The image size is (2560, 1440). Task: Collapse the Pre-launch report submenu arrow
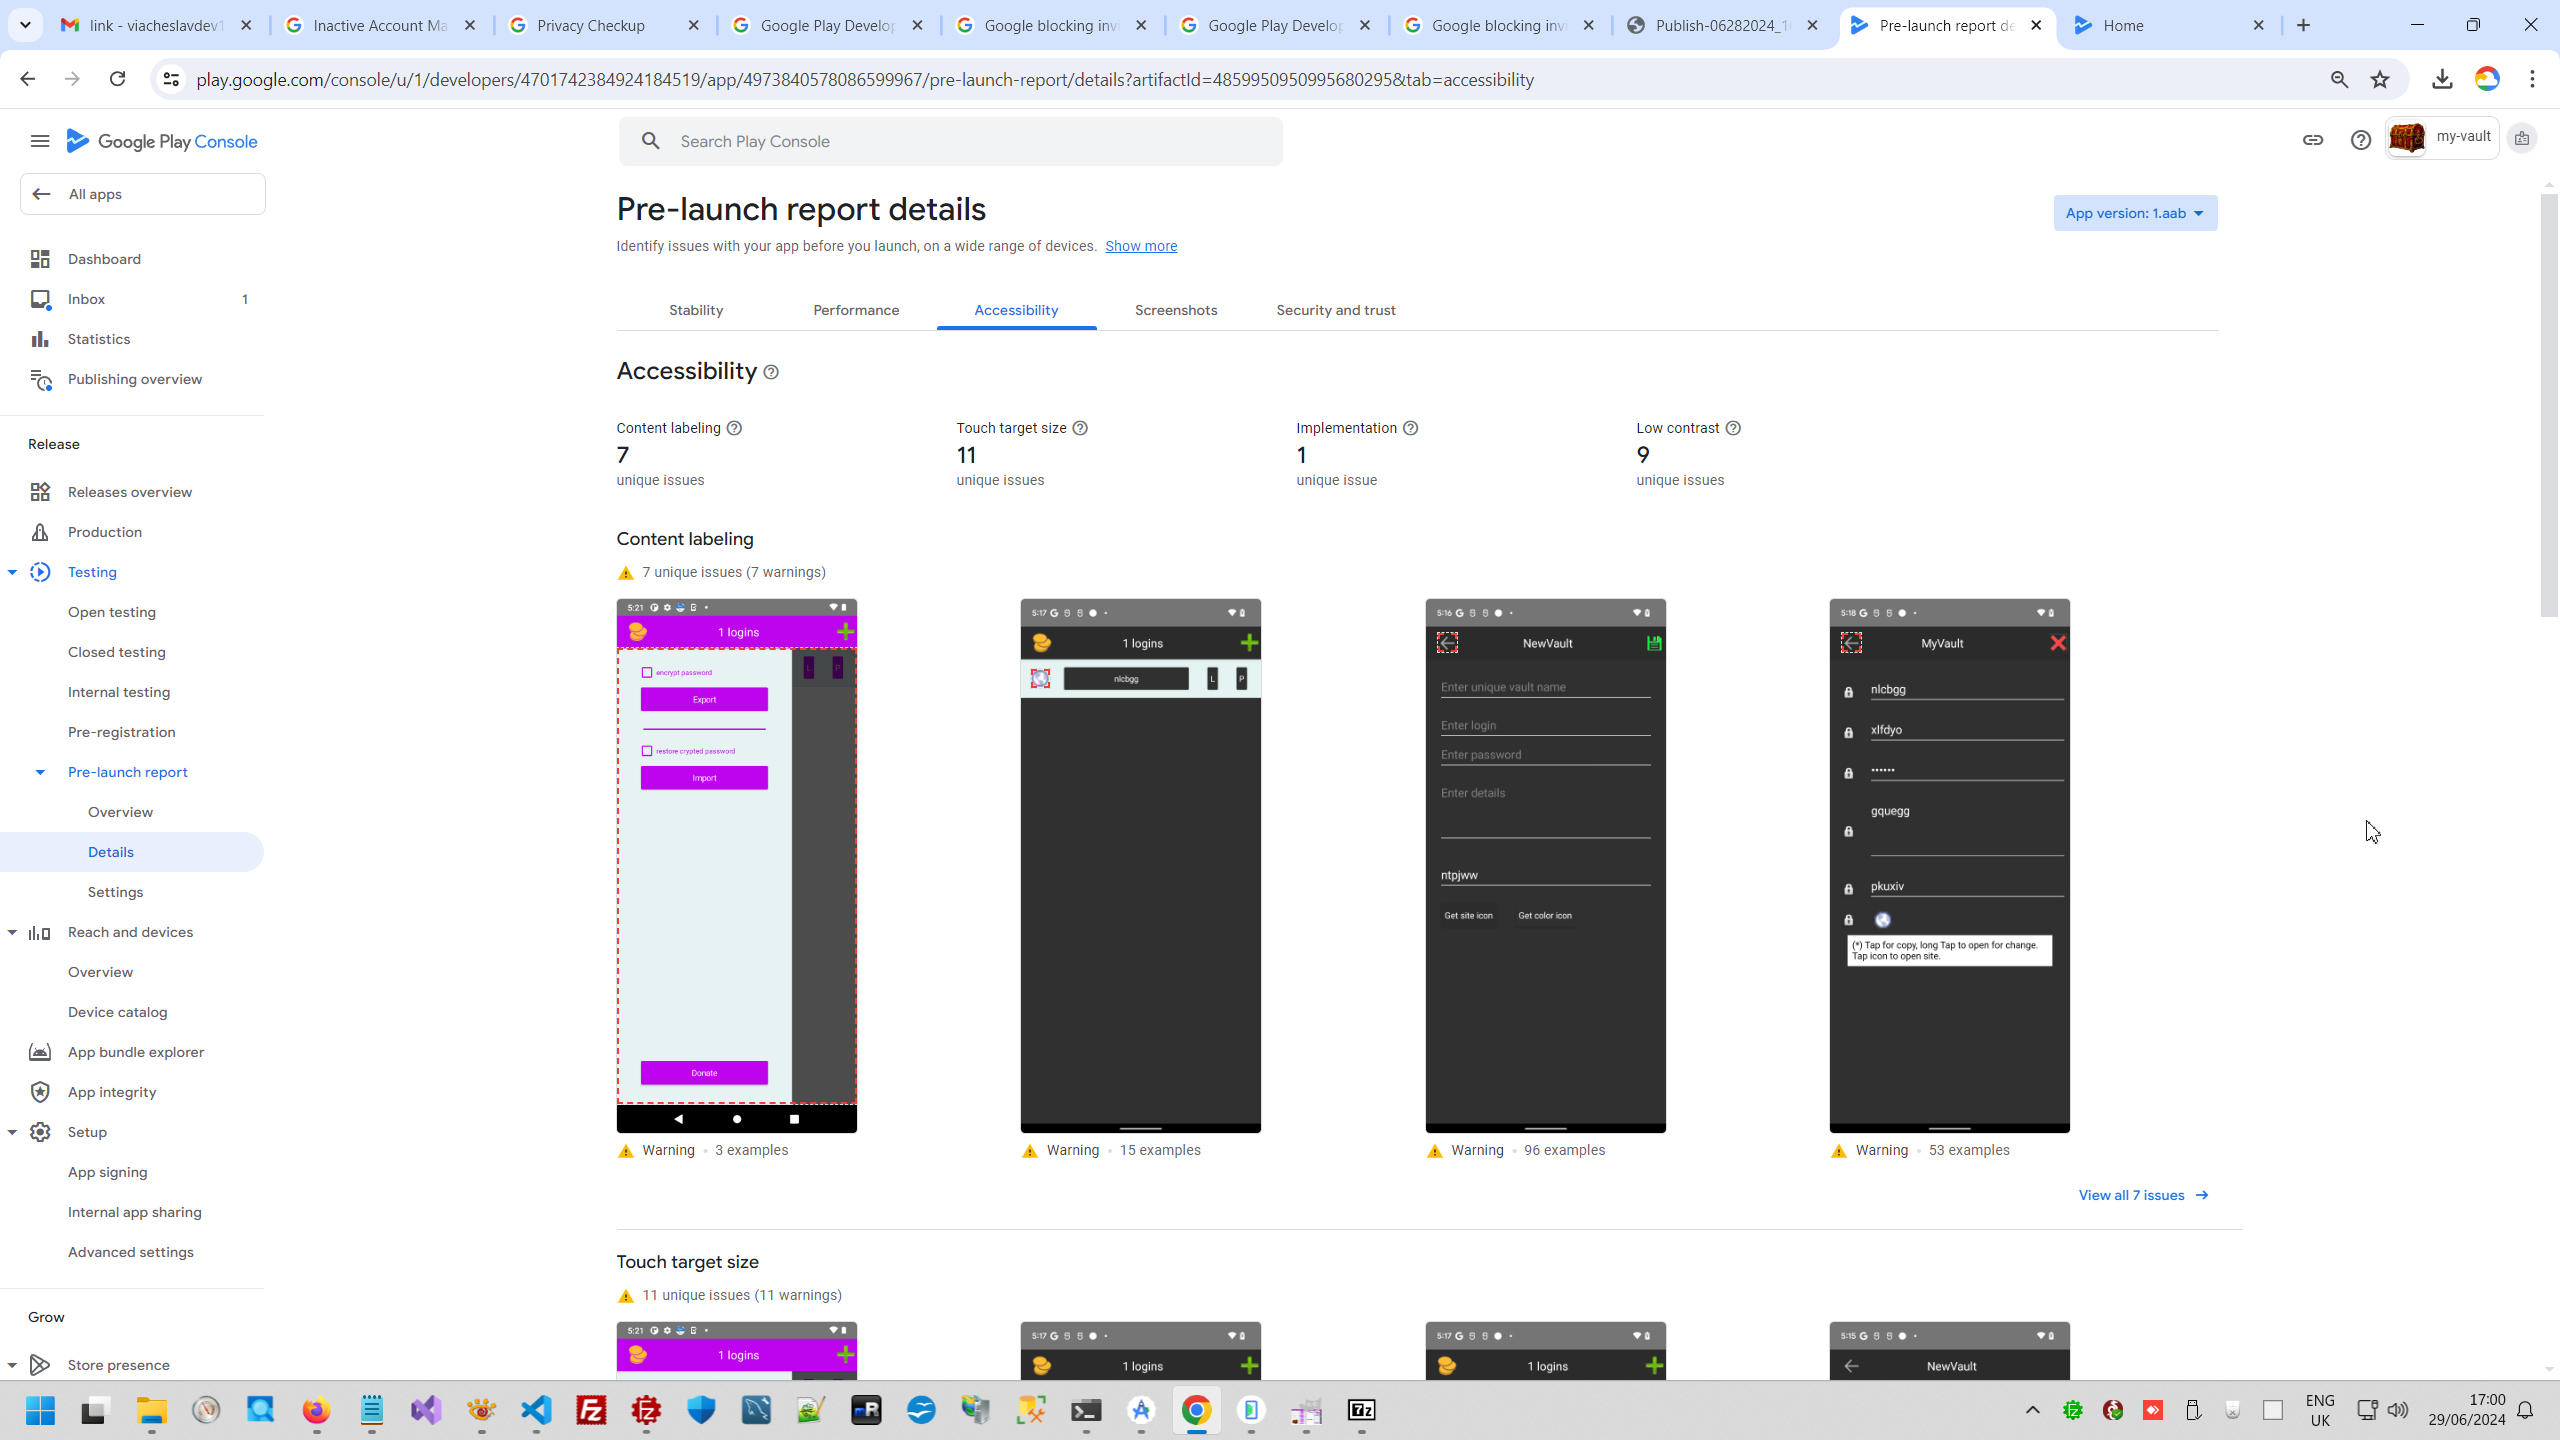[40, 772]
